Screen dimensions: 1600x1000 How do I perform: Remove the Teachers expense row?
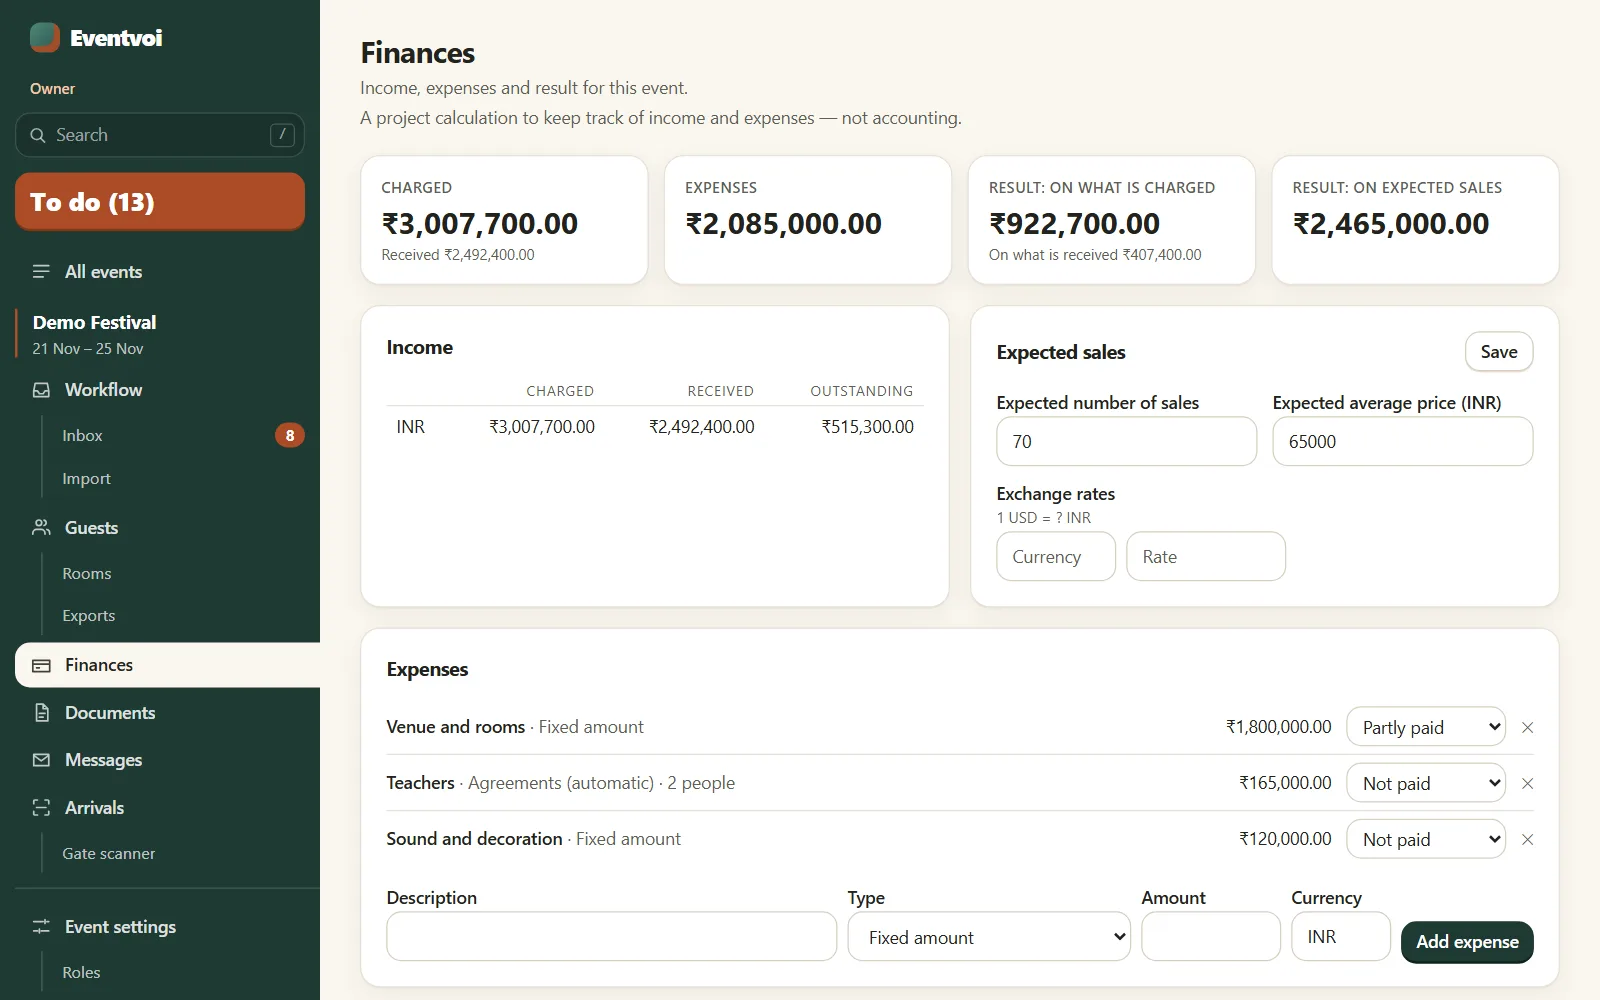click(1527, 784)
